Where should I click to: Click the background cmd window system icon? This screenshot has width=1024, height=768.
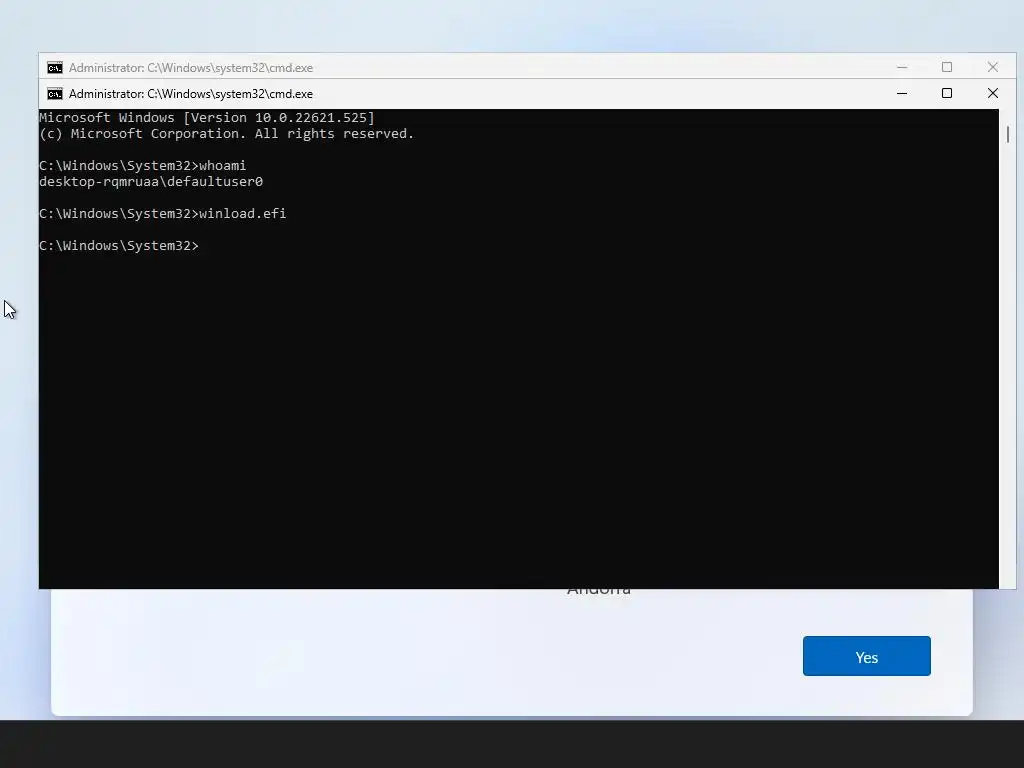coord(55,68)
